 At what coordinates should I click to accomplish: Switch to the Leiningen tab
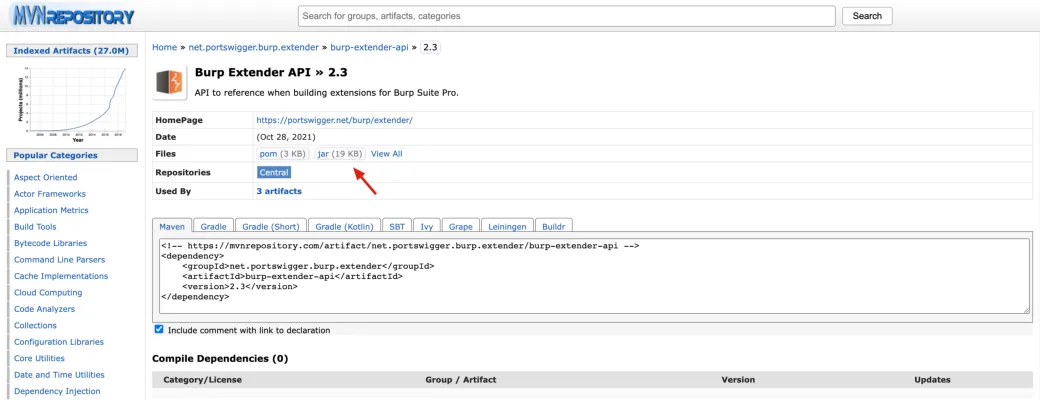507,226
